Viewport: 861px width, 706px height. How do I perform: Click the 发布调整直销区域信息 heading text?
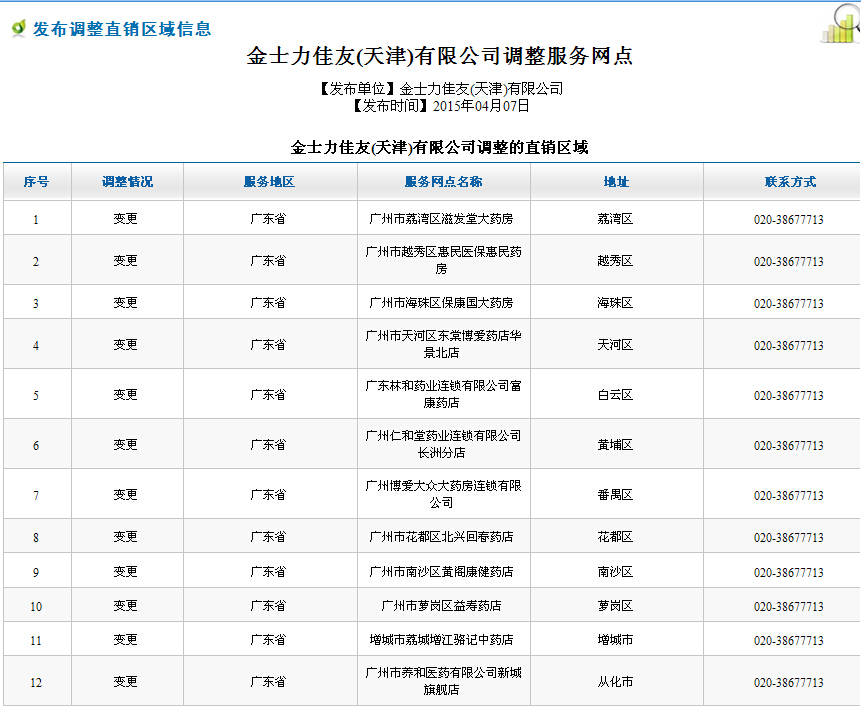point(121,29)
